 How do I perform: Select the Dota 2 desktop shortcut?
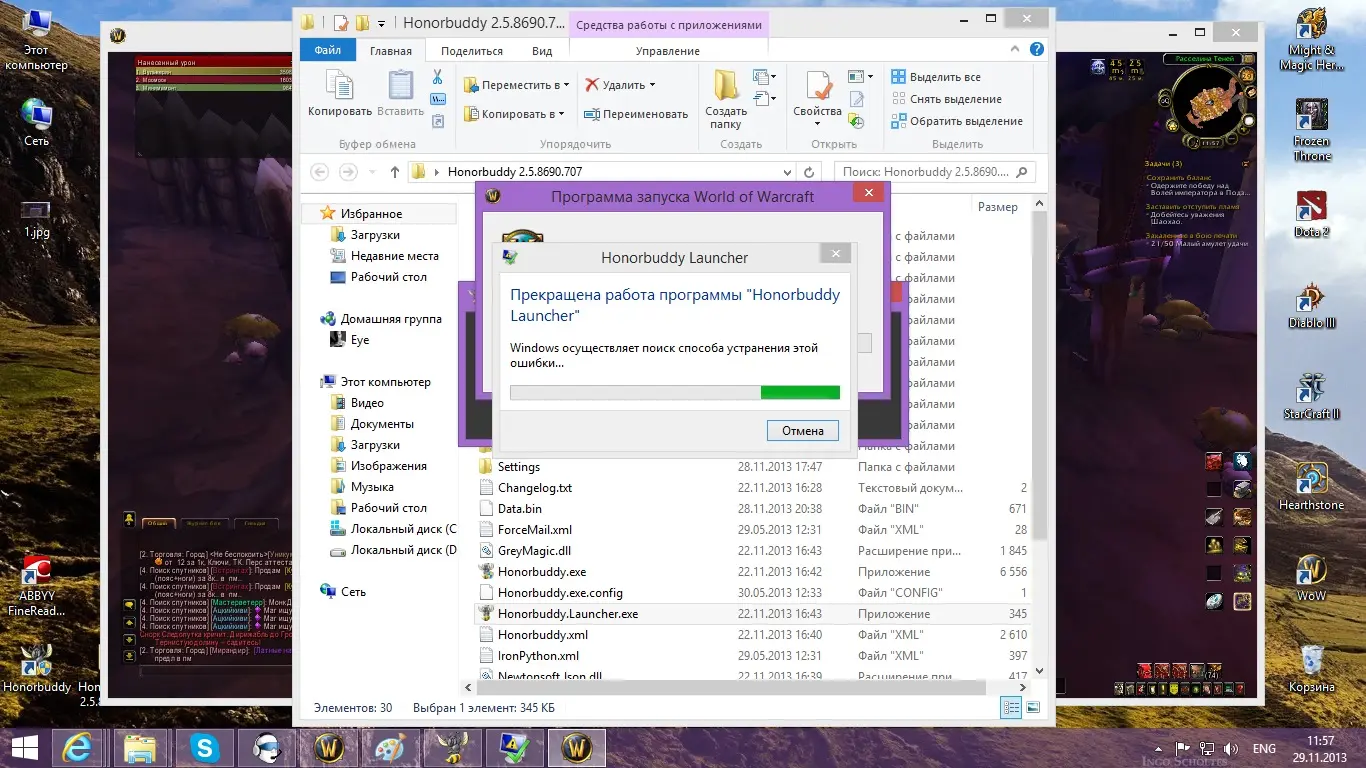pos(1311,214)
